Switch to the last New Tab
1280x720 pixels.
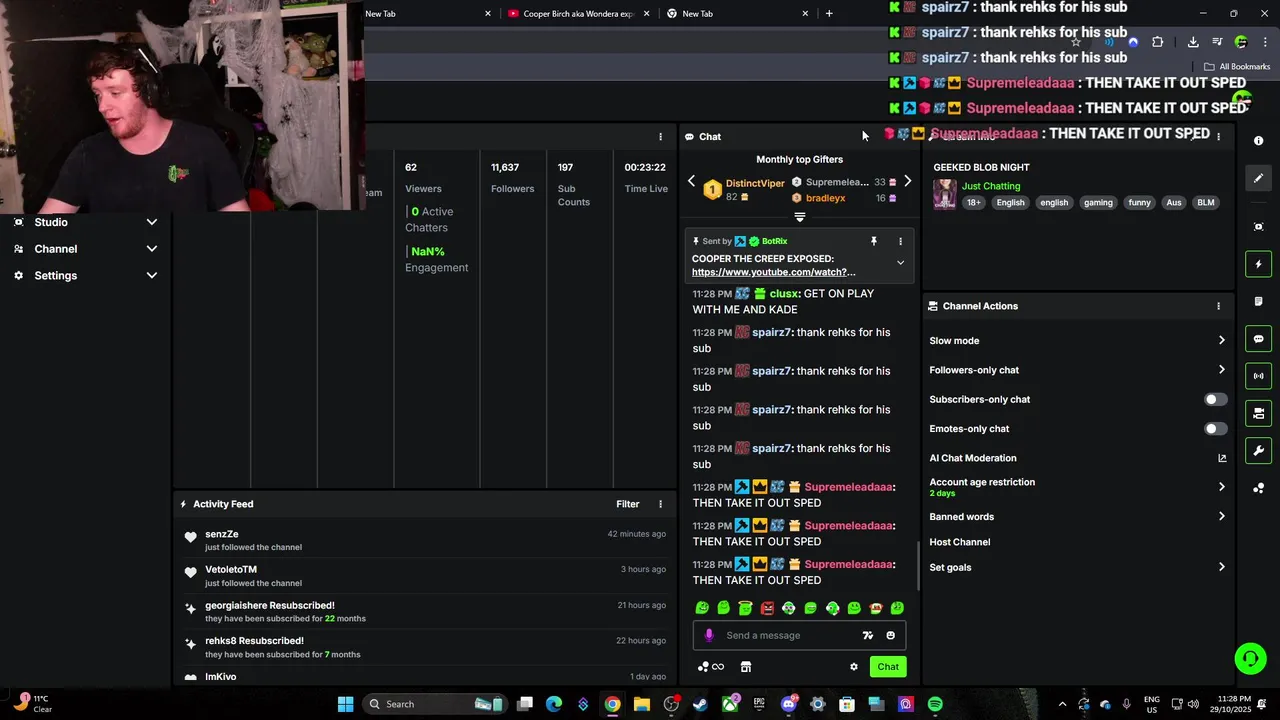tap(738, 14)
